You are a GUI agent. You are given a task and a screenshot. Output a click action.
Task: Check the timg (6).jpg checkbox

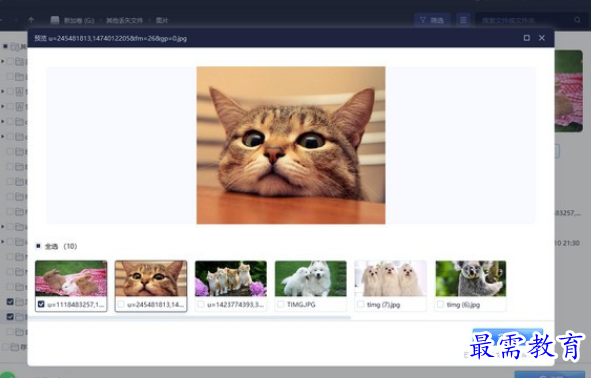coord(441,304)
